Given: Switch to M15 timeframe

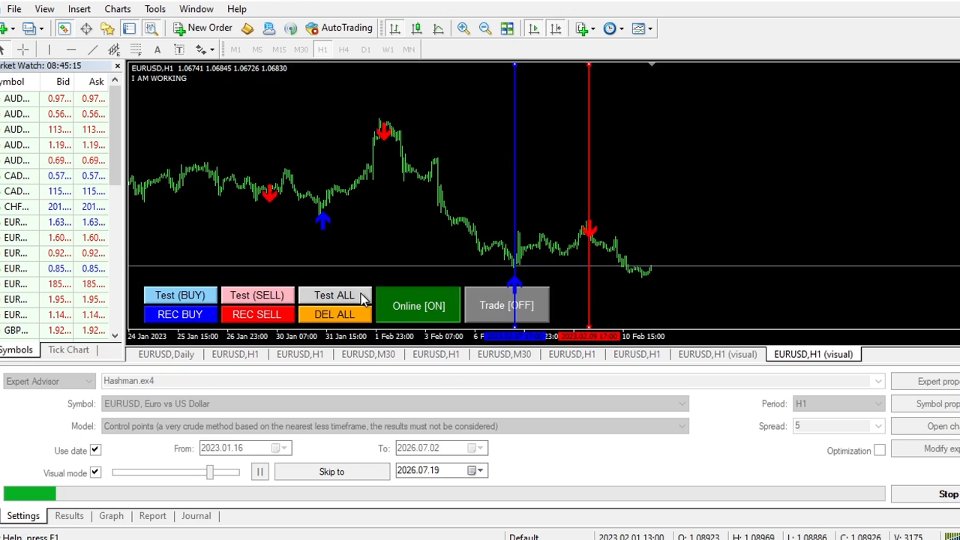Looking at the screenshot, I should point(279,50).
